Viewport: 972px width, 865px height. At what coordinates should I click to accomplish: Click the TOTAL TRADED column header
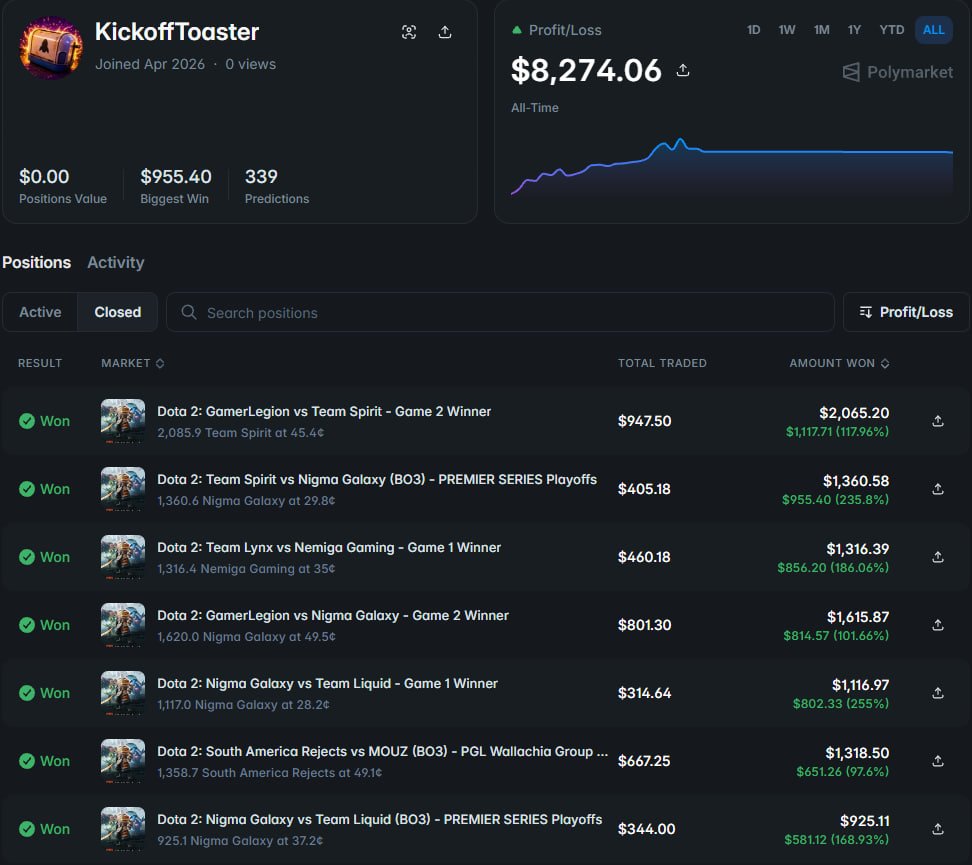[x=662, y=363]
